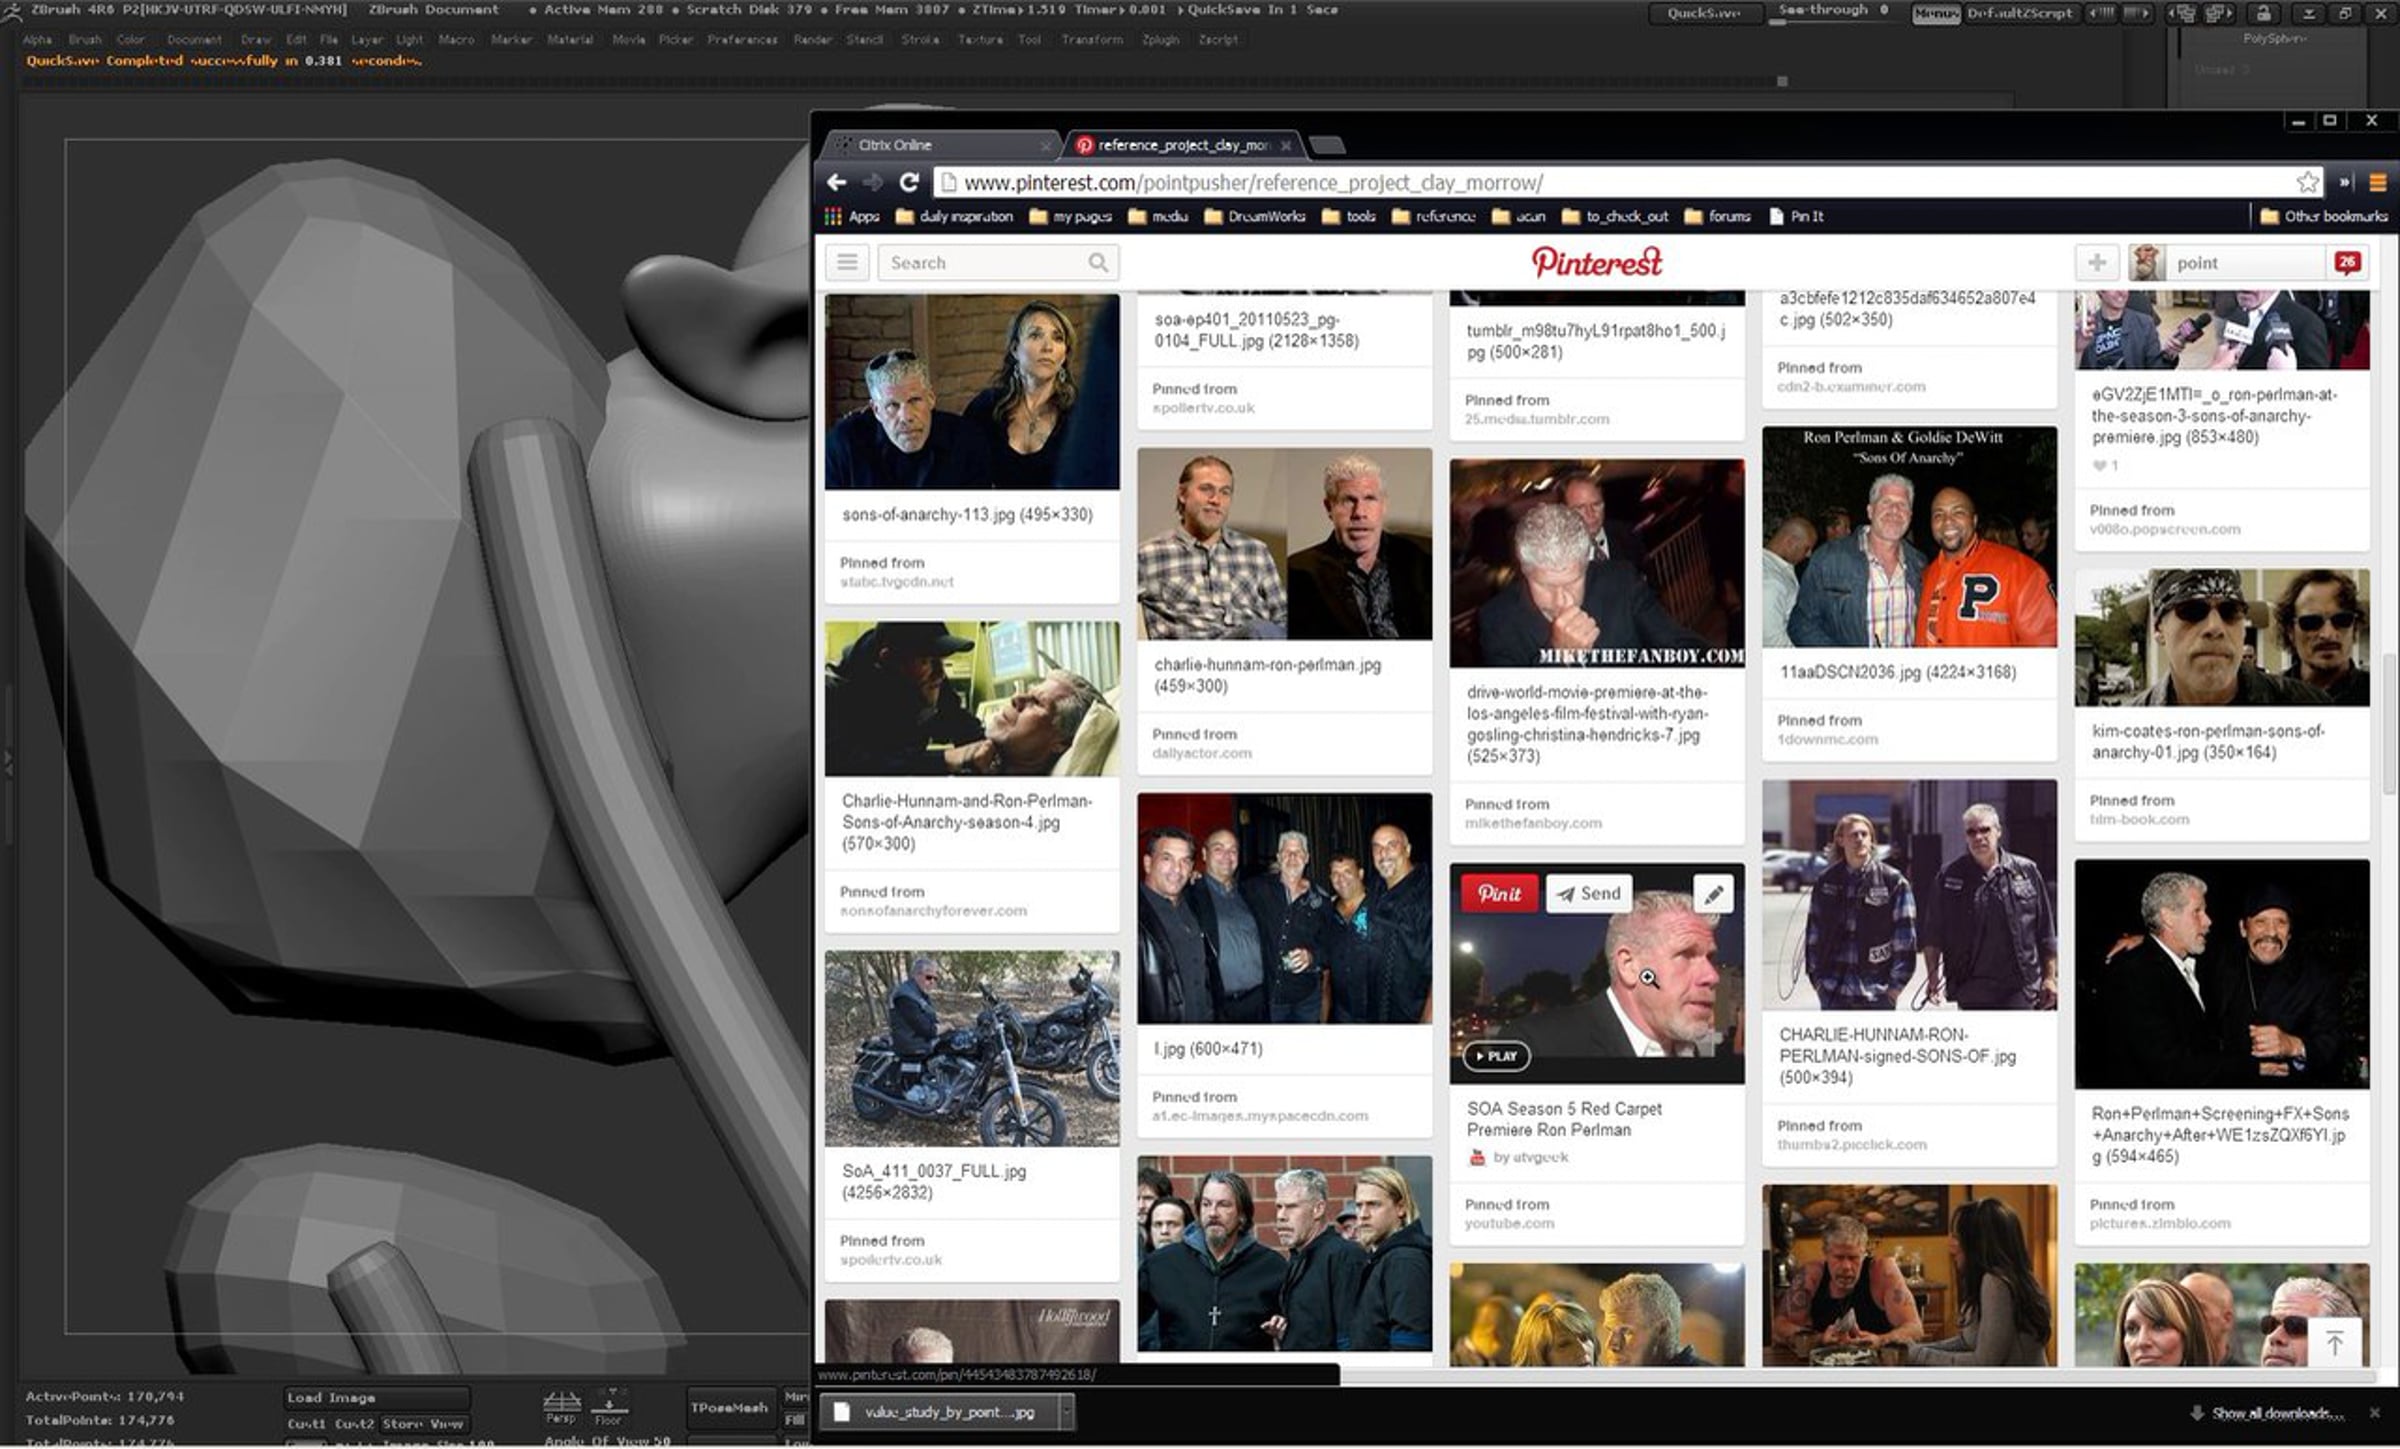Click the Pinterest add pin plus button
The height and width of the screenshot is (1449, 2400).
(2097, 262)
